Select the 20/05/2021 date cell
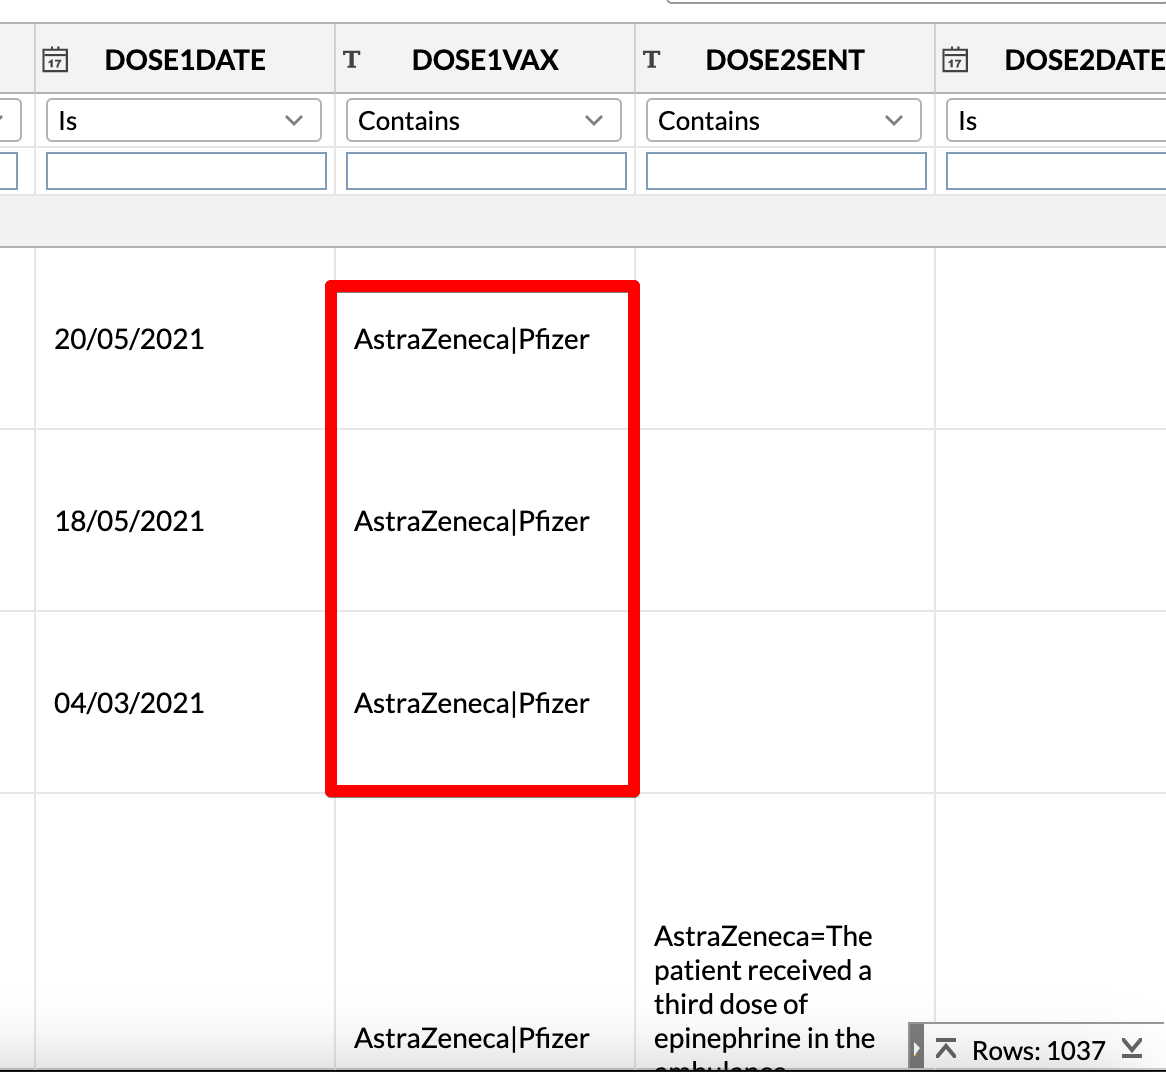 coord(185,339)
